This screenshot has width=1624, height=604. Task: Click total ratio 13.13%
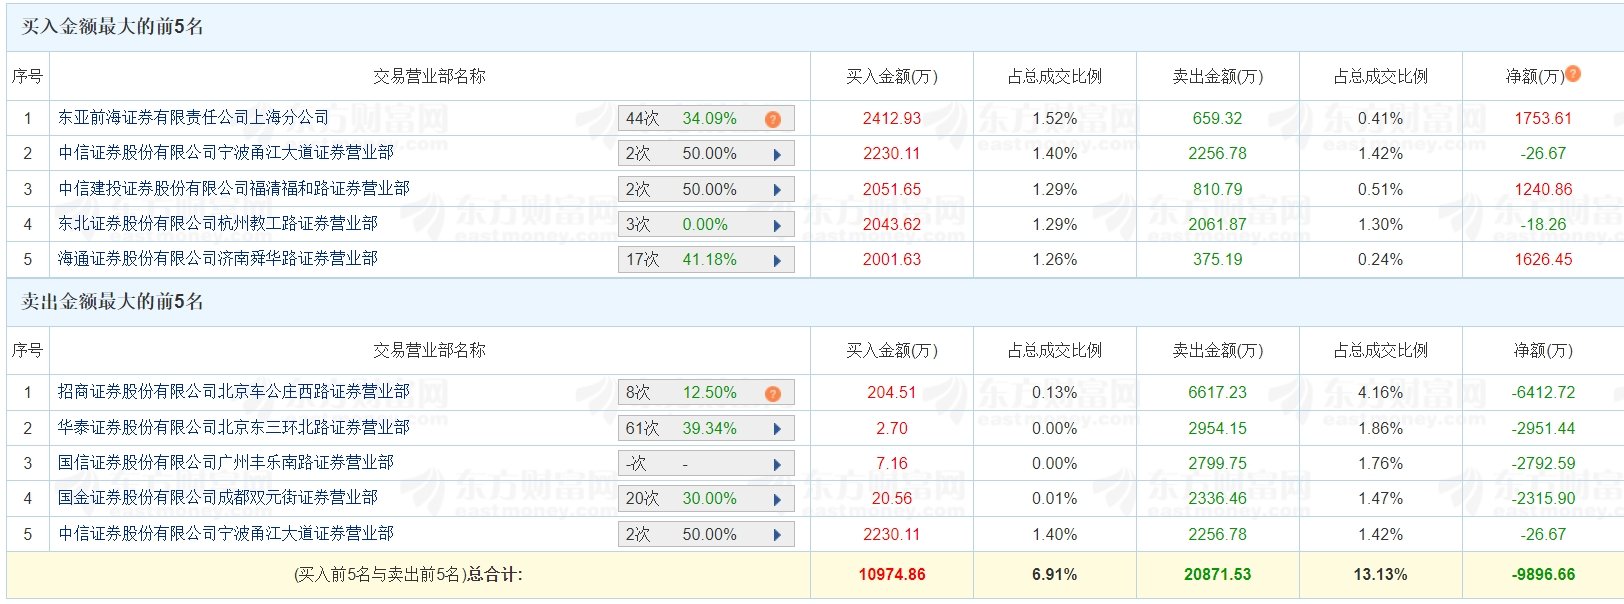[x=1380, y=574]
